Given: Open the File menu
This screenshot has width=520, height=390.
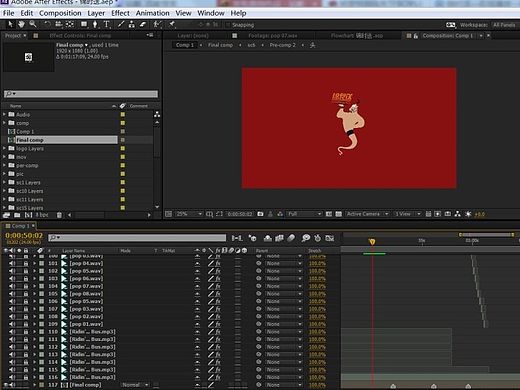Looking at the screenshot, I should click(x=9, y=13).
